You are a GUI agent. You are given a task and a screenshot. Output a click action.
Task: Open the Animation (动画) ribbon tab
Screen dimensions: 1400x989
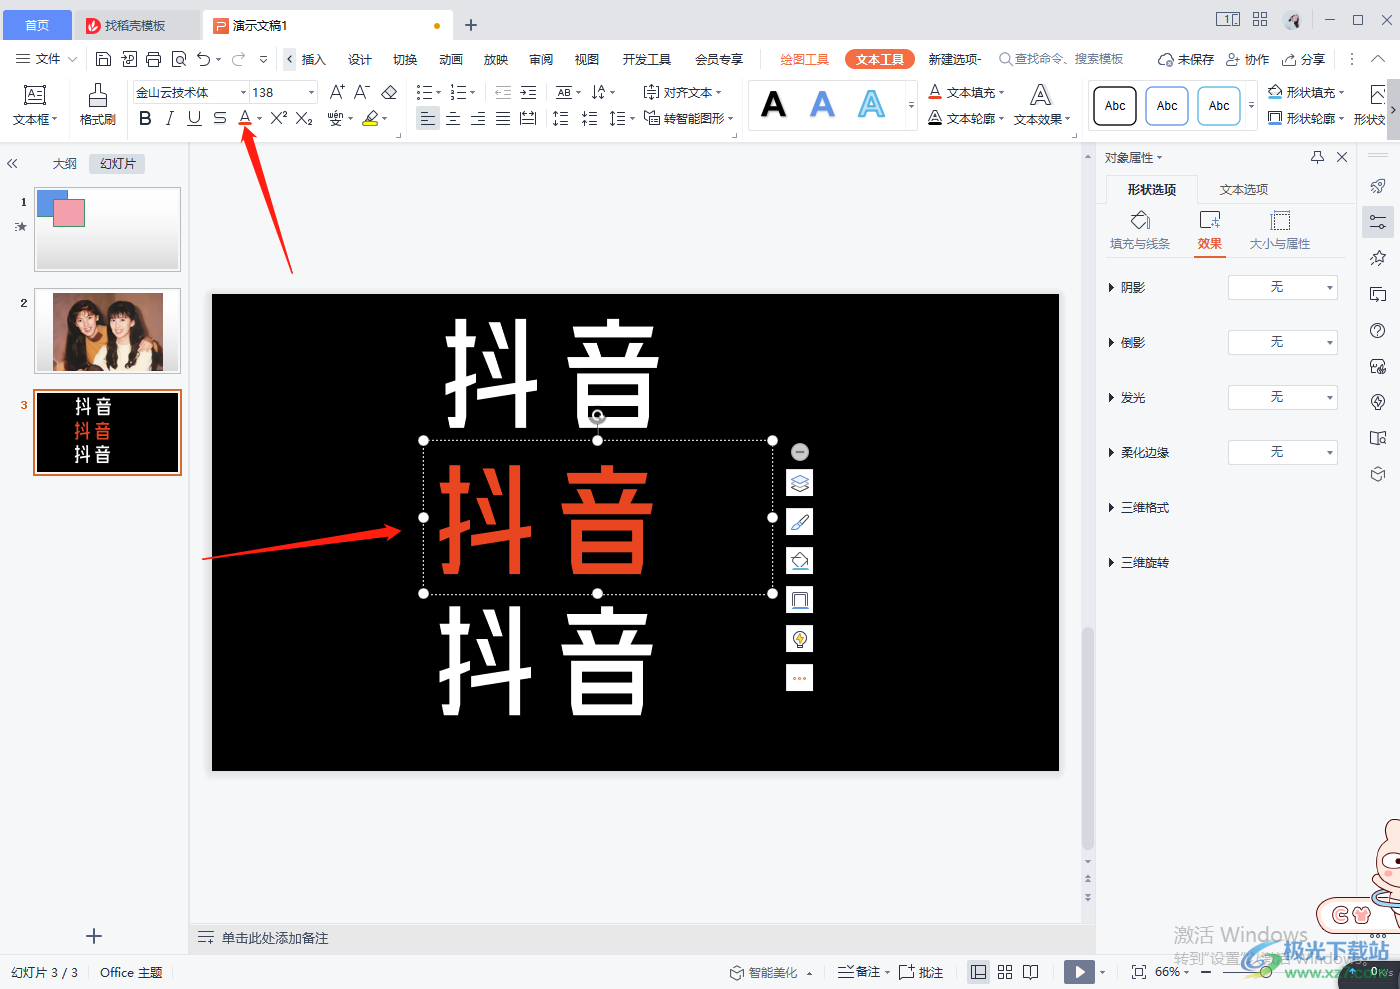451,59
